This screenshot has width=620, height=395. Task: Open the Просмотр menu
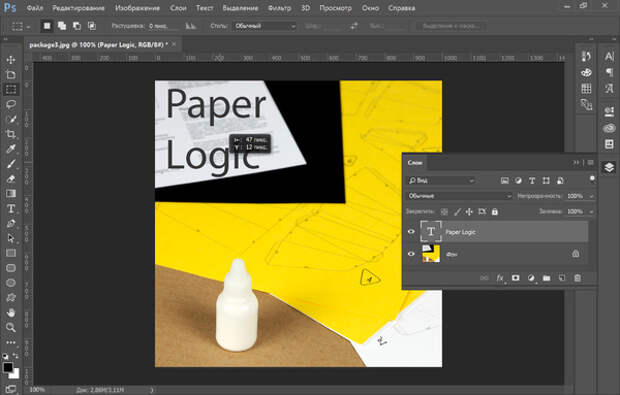(x=335, y=8)
